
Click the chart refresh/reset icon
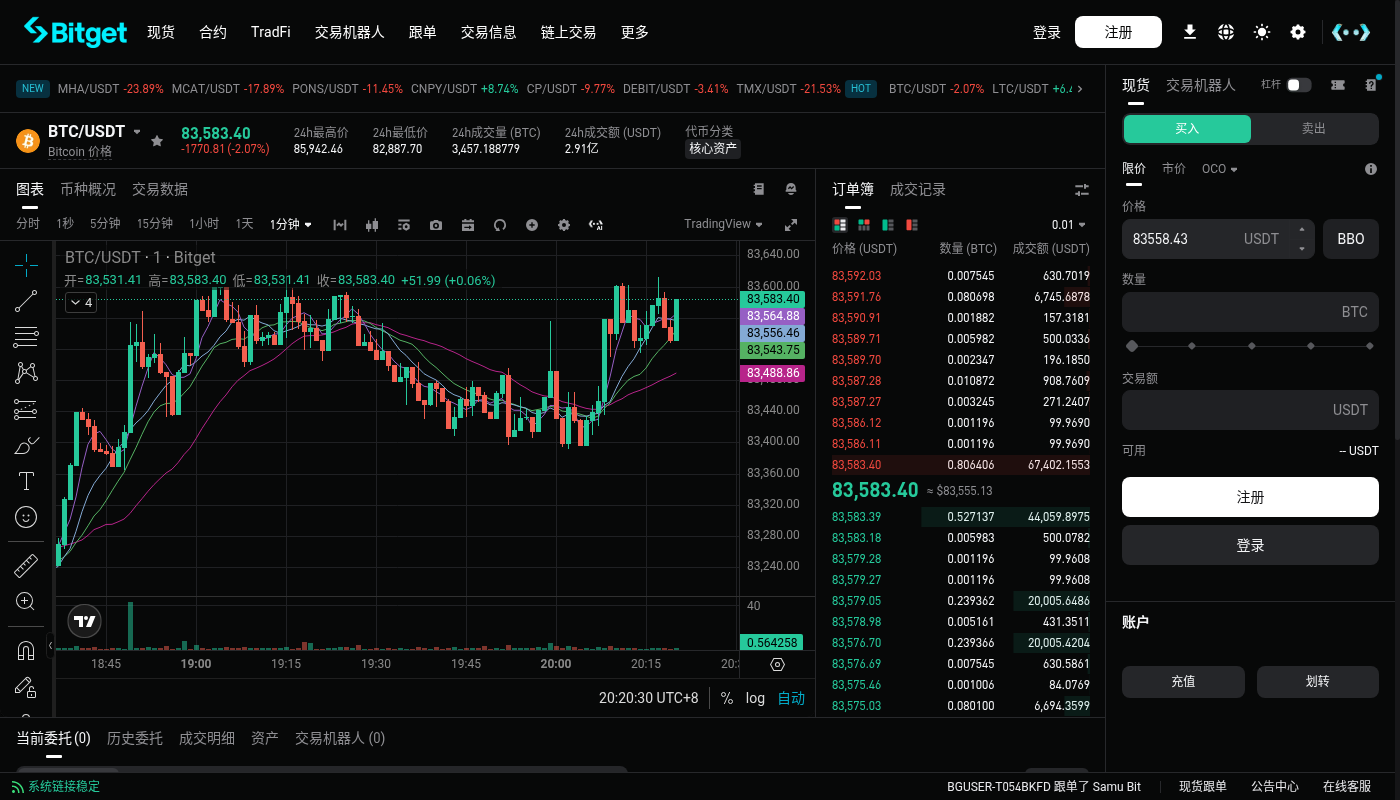click(500, 225)
